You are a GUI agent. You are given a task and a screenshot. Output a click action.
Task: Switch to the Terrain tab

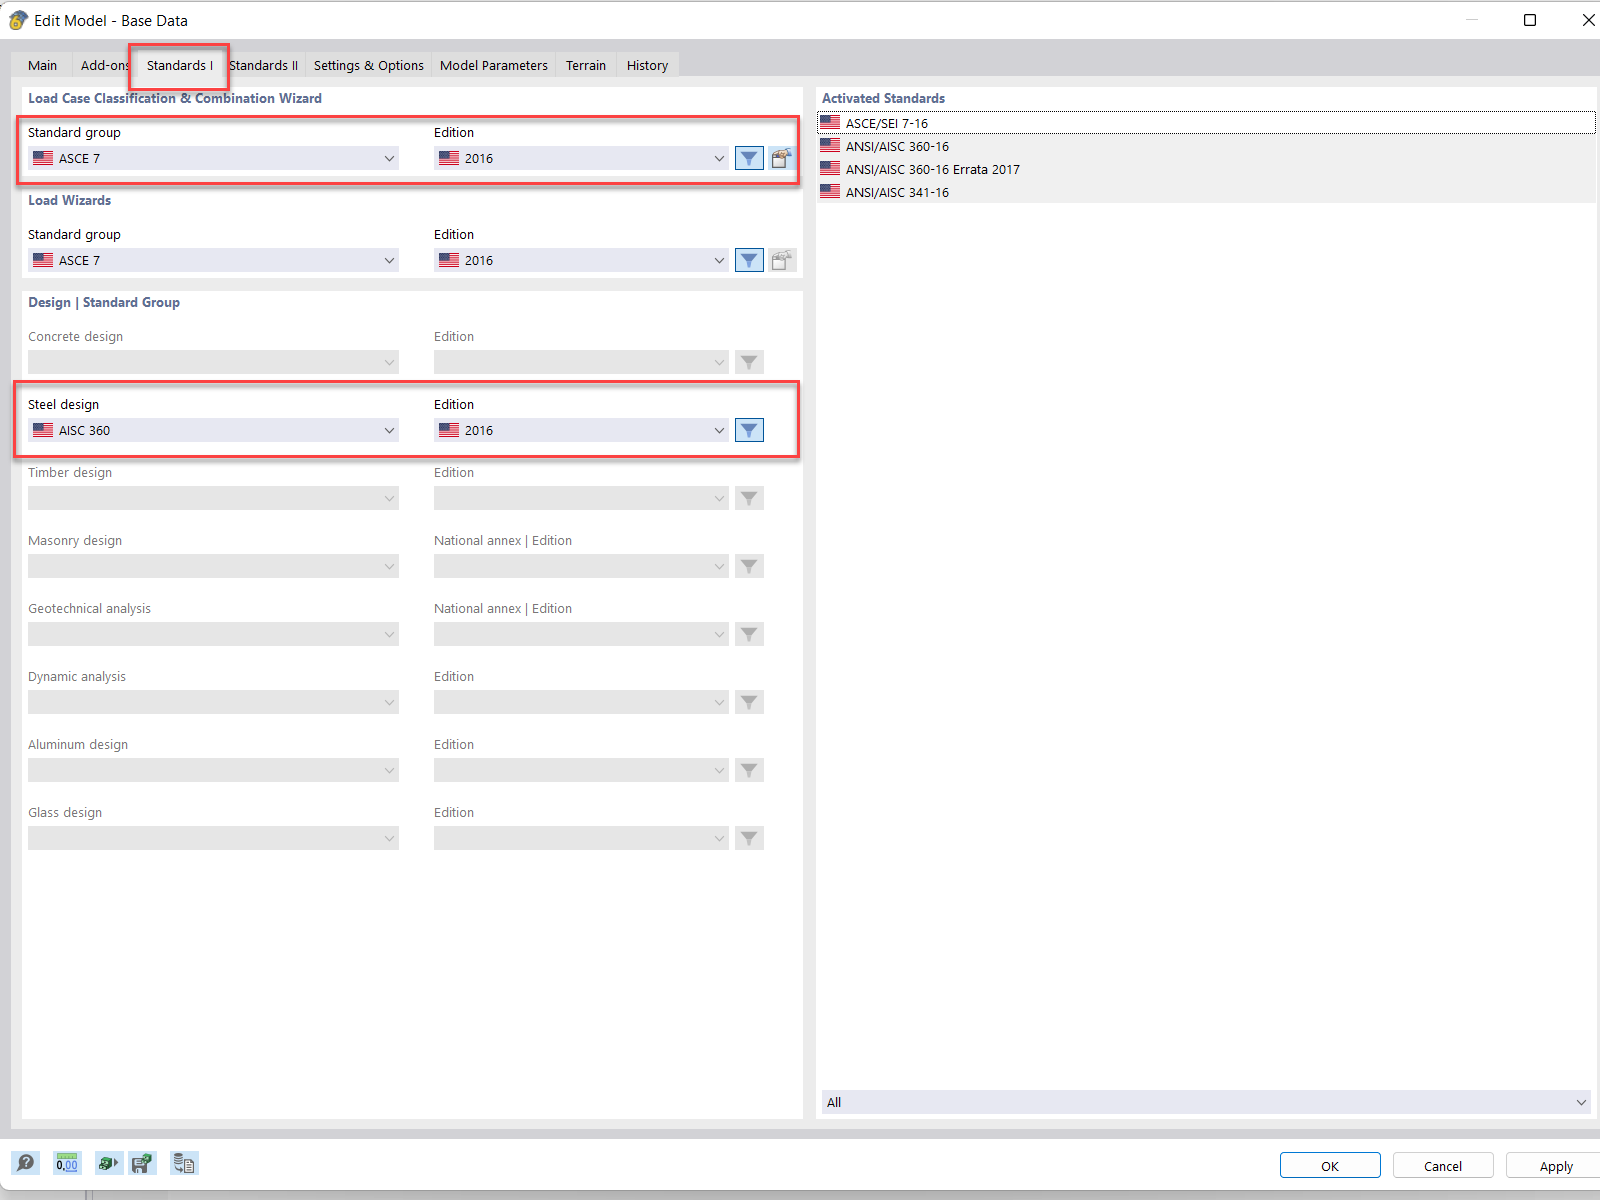(586, 65)
